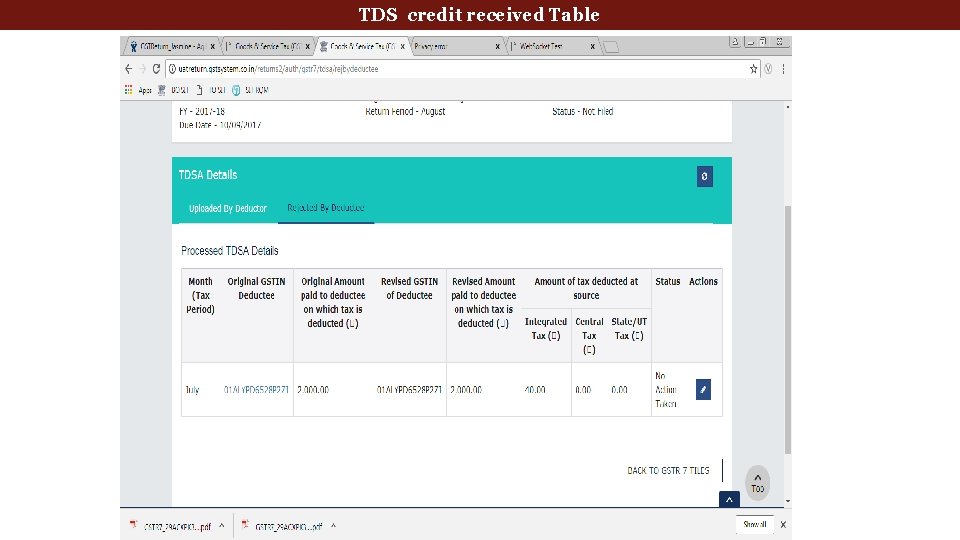Click the browser forward arrow

(143, 69)
